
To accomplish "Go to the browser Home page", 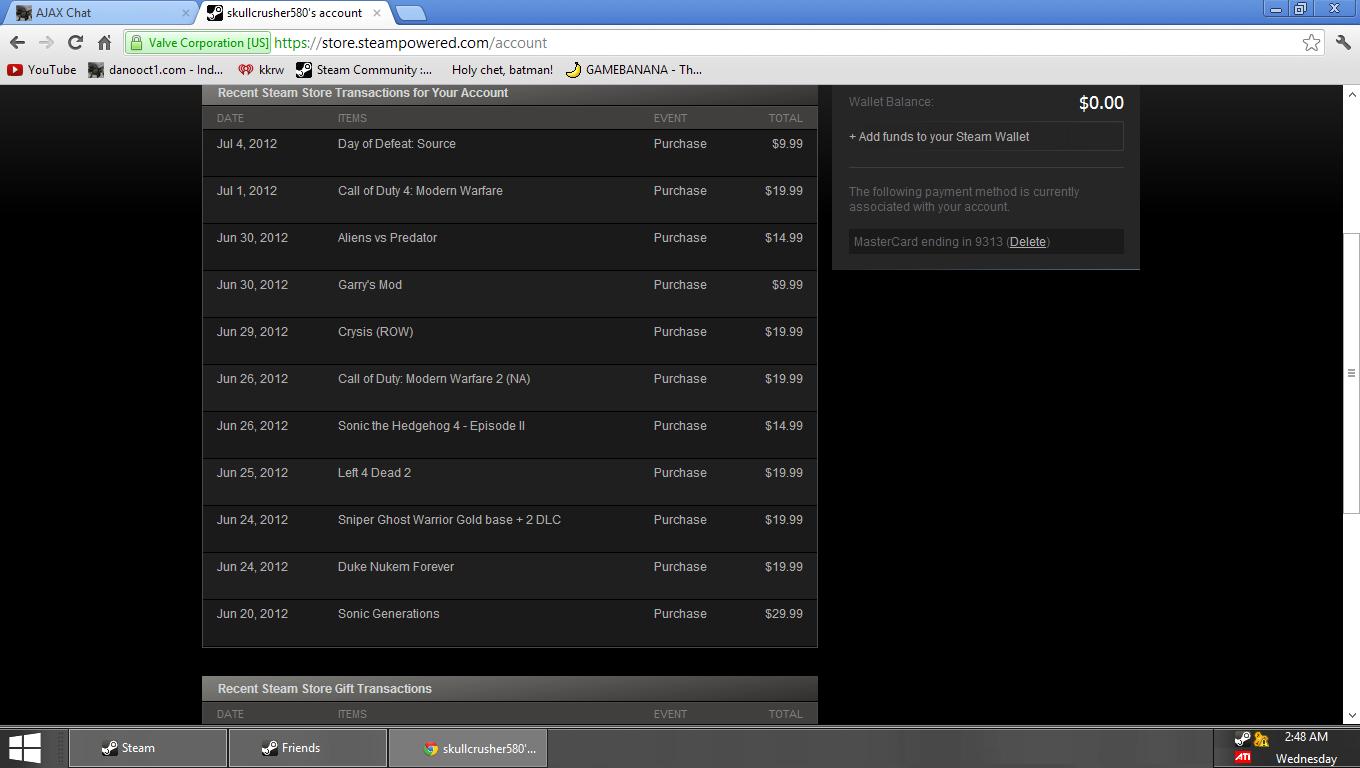I will (x=104, y=43).
